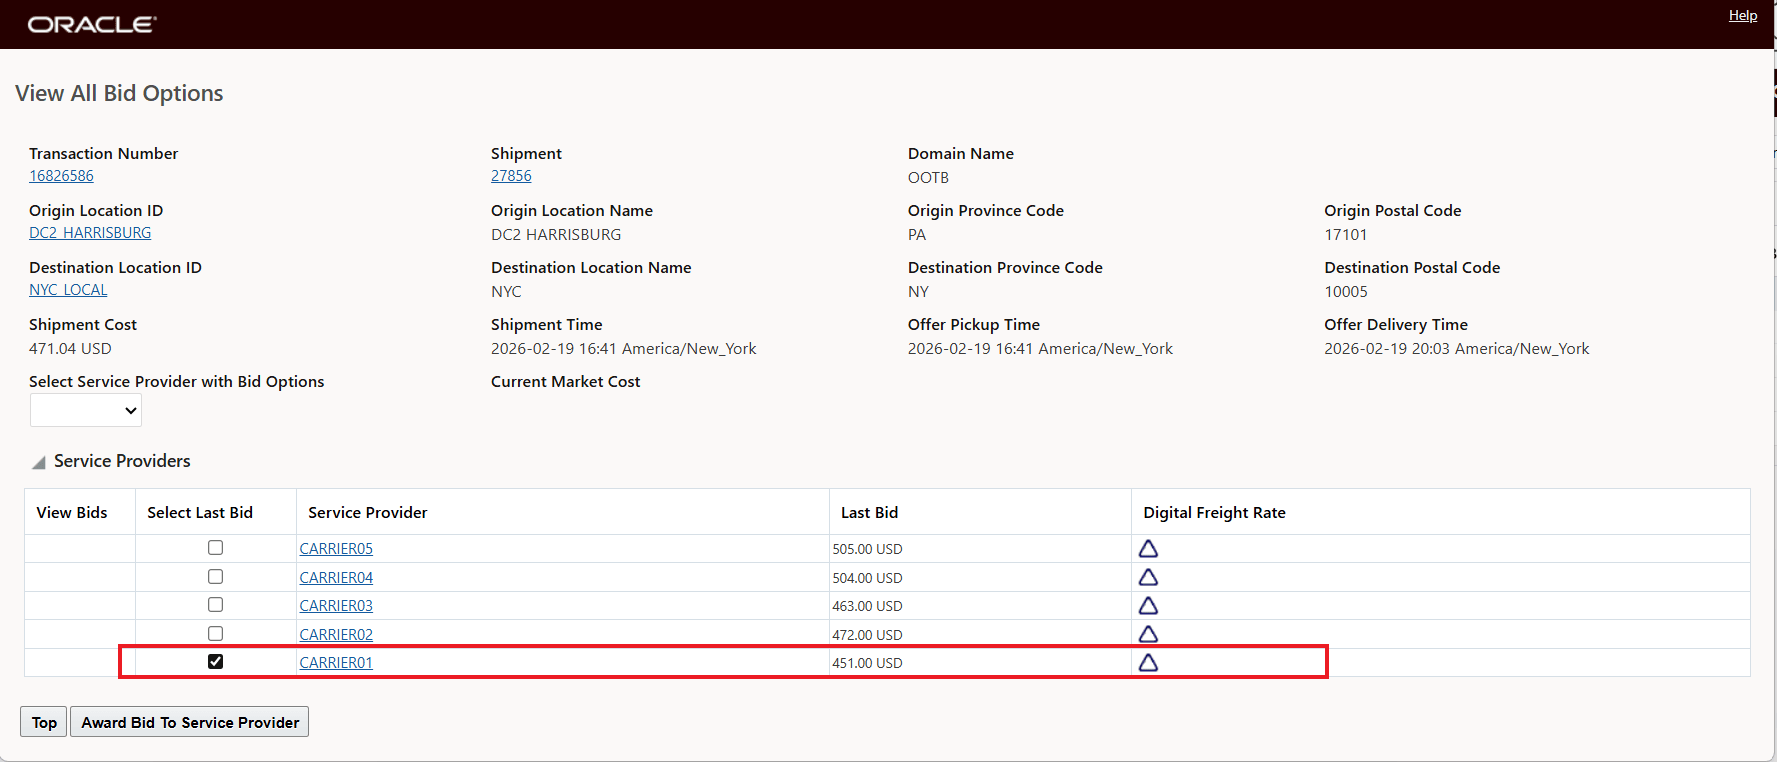Open transaction number 16826586

[x=61, y=176]
